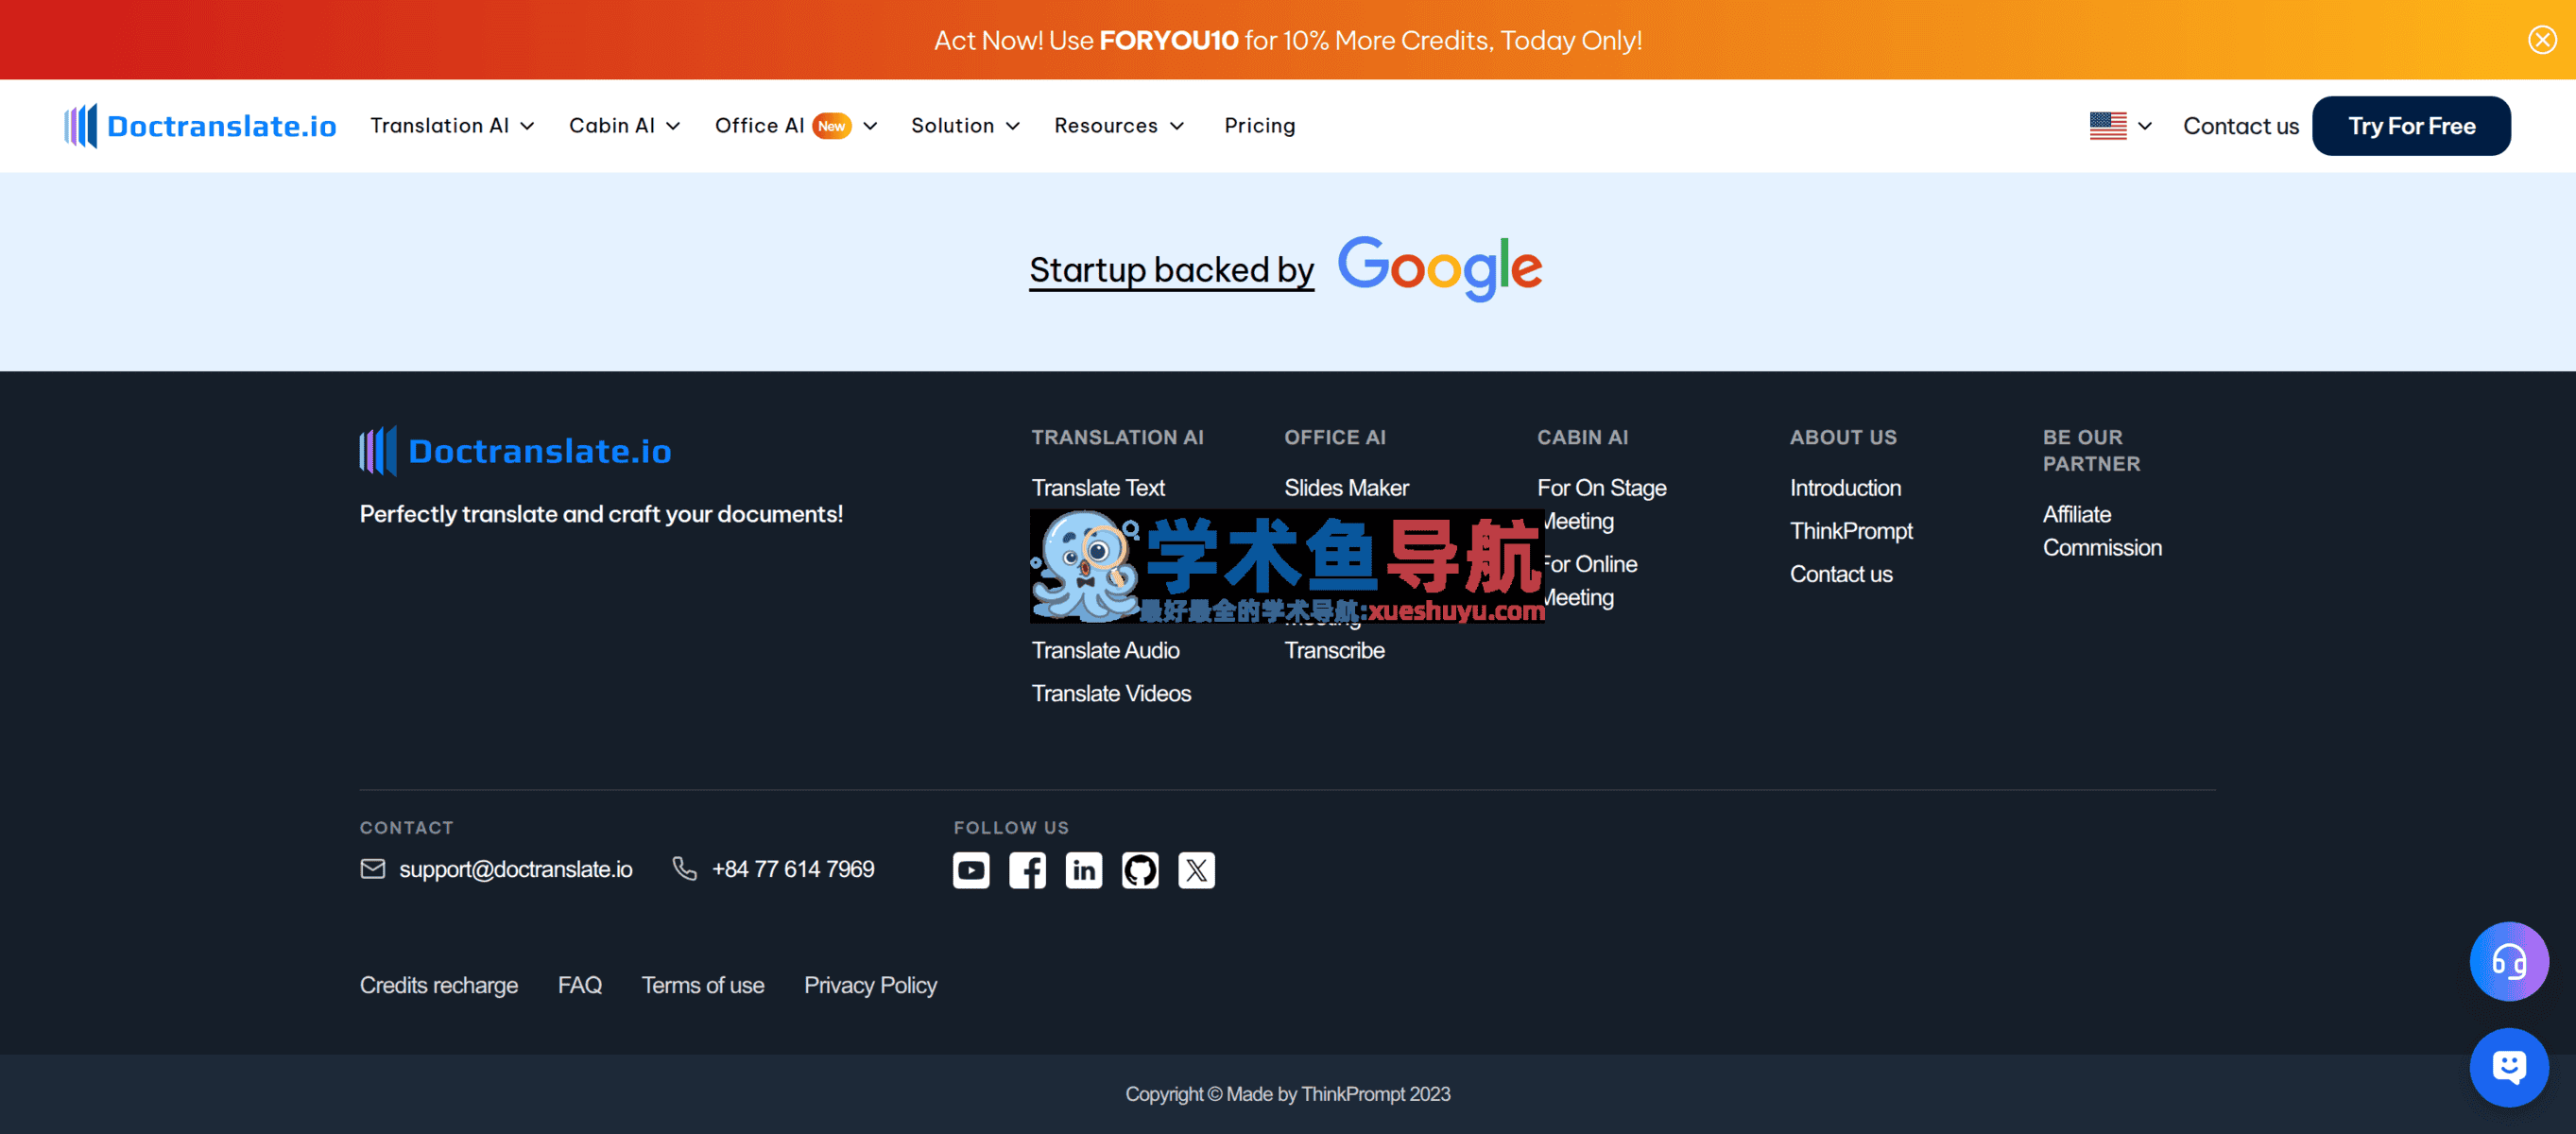This screenshot has height=1134, width=2576.
Task: Open the X (Twitter) social icon
Action: tap(1196, 870)
